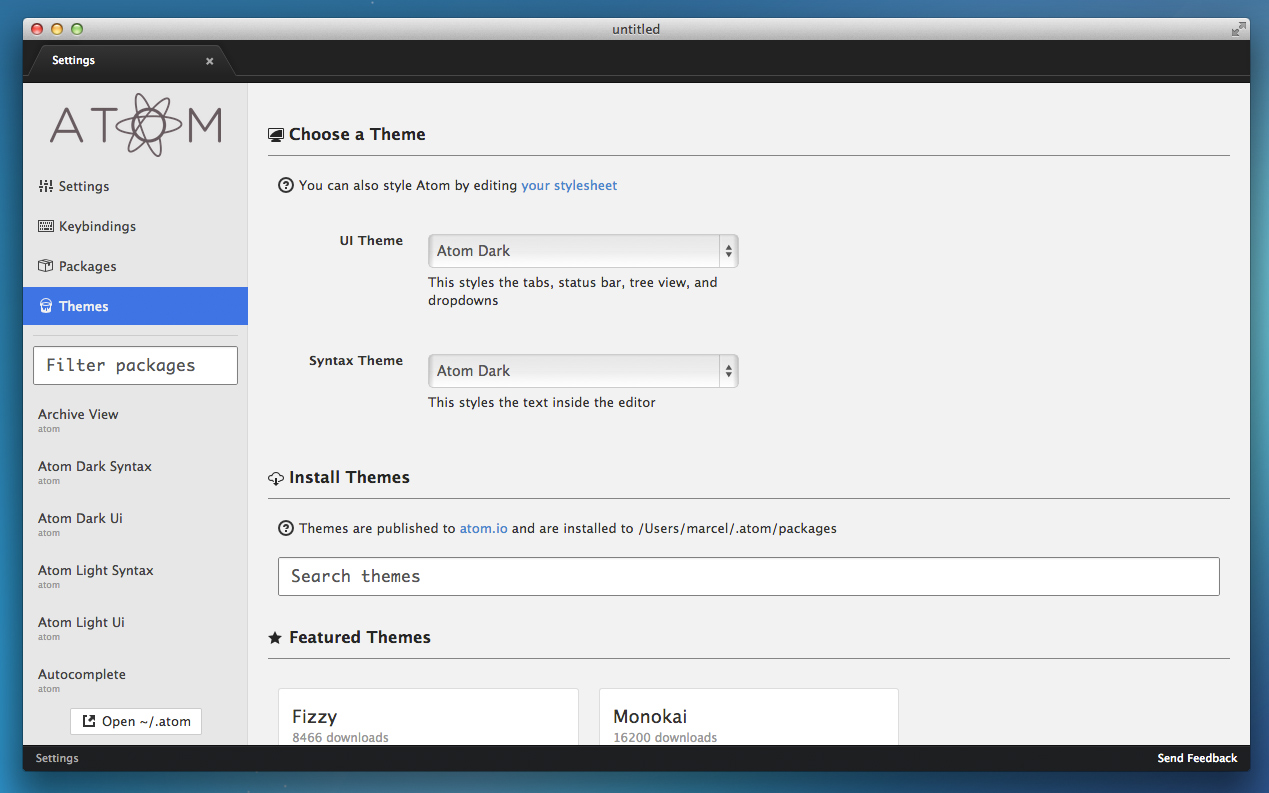This screenshot has width=1269, height=793.
Task: Toggle fullscreen with the window corner arrows icon
Action: pos(1239,29)
